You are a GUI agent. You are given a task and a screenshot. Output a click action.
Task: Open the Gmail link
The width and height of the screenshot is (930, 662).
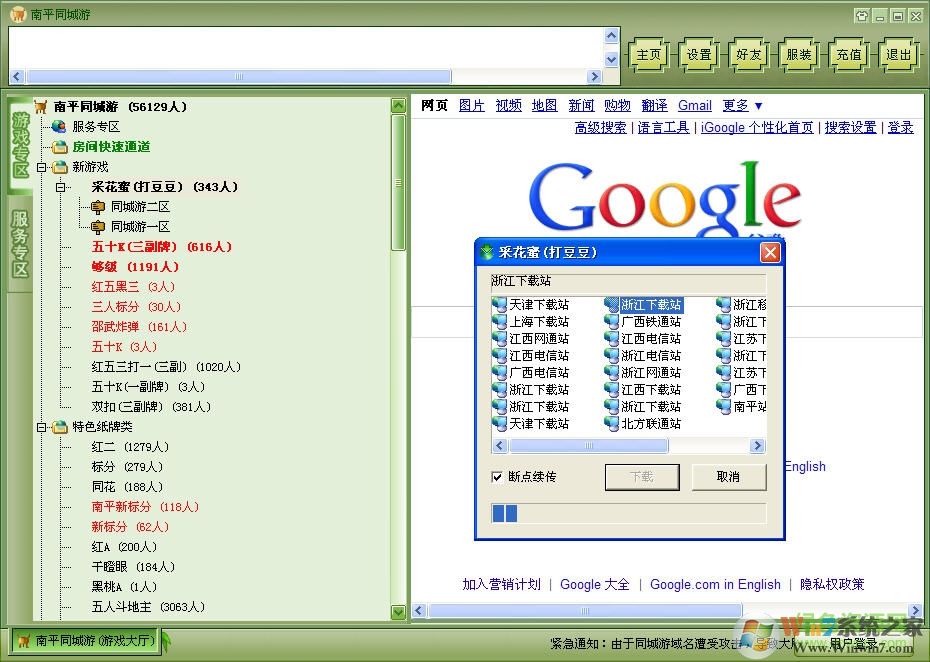[694, 105]
